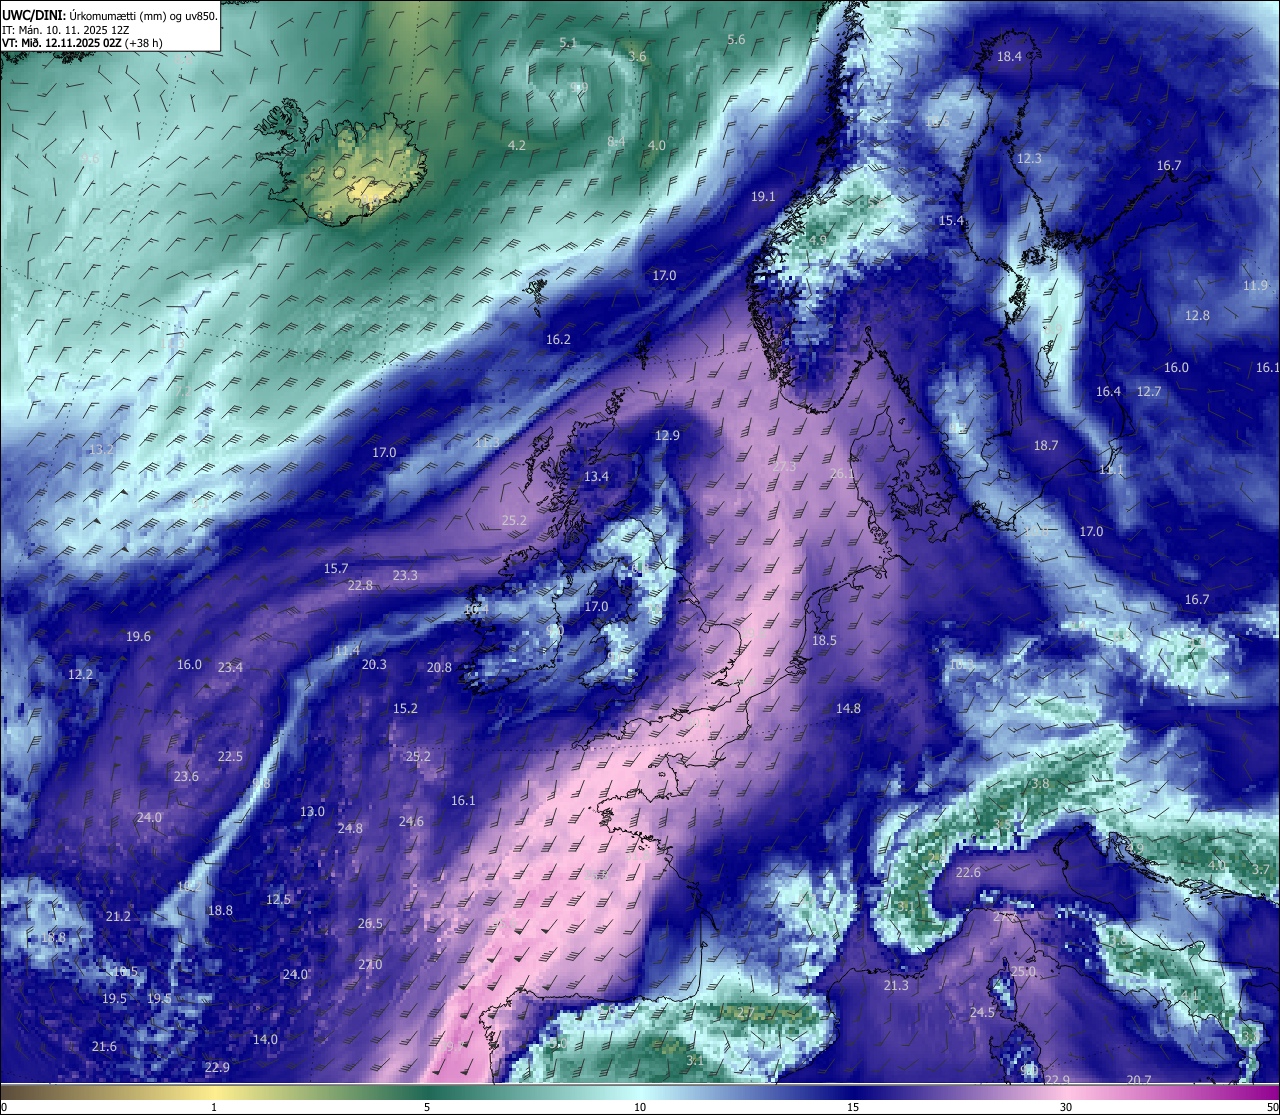Viewport: 1280px width, 1115px height.
Task: Click the 12.7 value on the map
Action: tap(1149, 392)
